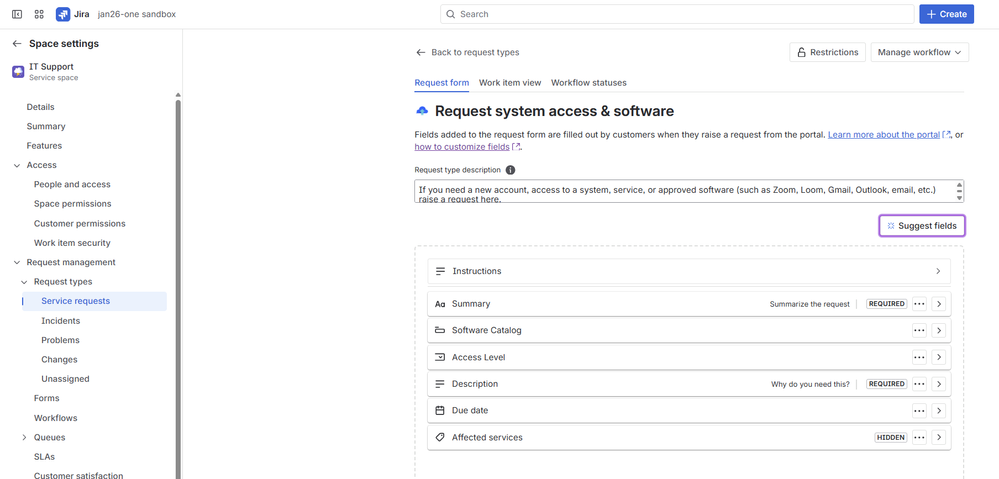
Task: Click the back arrow beside Space settings
Action: [x=17, y=43]
